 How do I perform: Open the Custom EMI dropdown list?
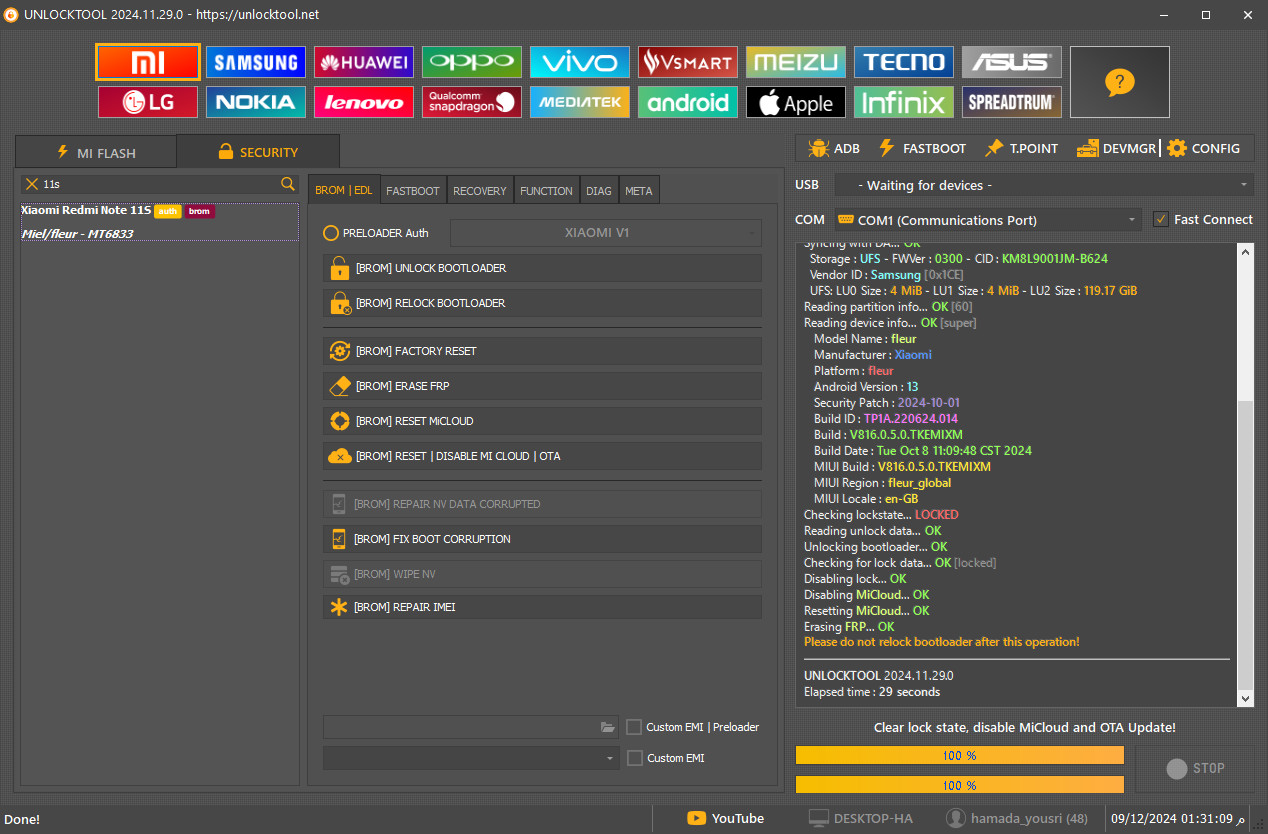(x=471, y=758)
